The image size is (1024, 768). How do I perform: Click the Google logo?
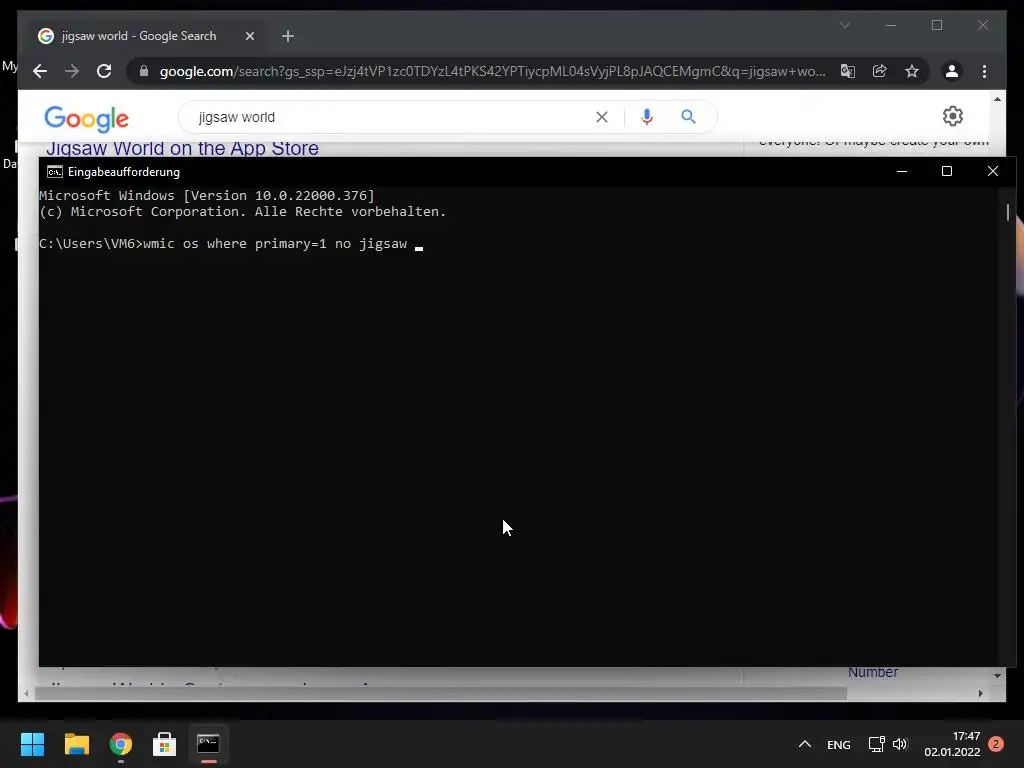click(x=86, y=118)
